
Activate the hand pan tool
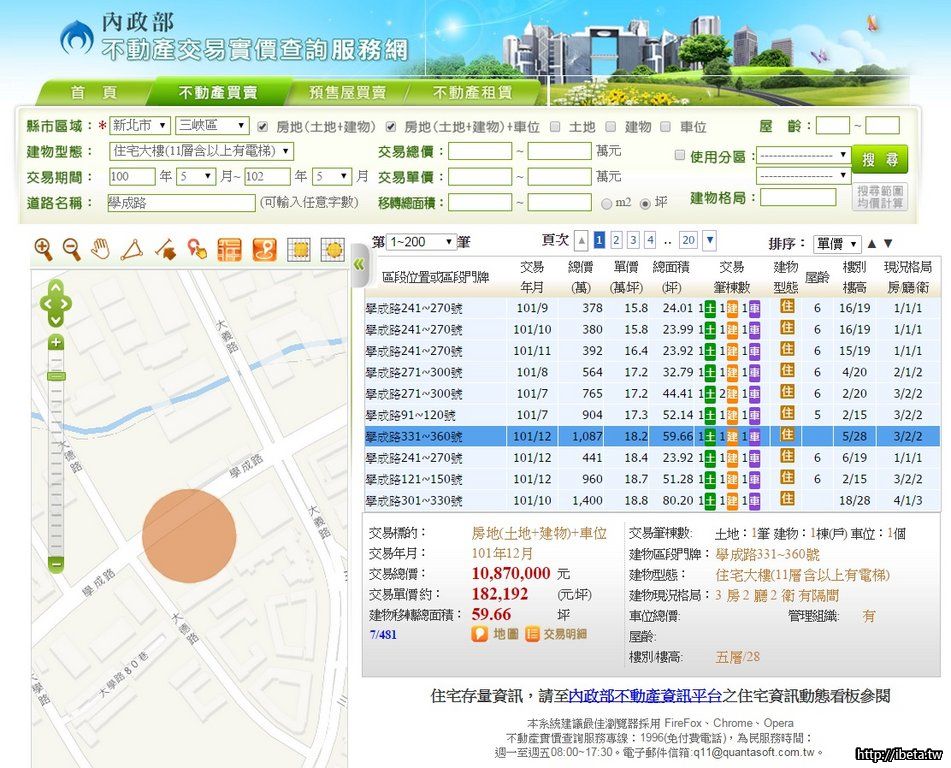pos(101,248)
